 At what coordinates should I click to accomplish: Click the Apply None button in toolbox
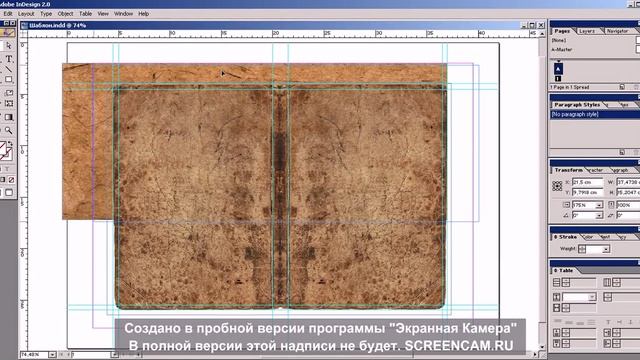click(11, 180)
